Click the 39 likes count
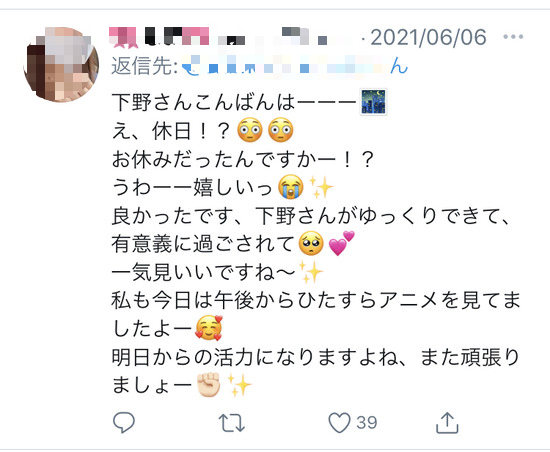The height and width of the screenshot is (452, 550). [367, 423]
